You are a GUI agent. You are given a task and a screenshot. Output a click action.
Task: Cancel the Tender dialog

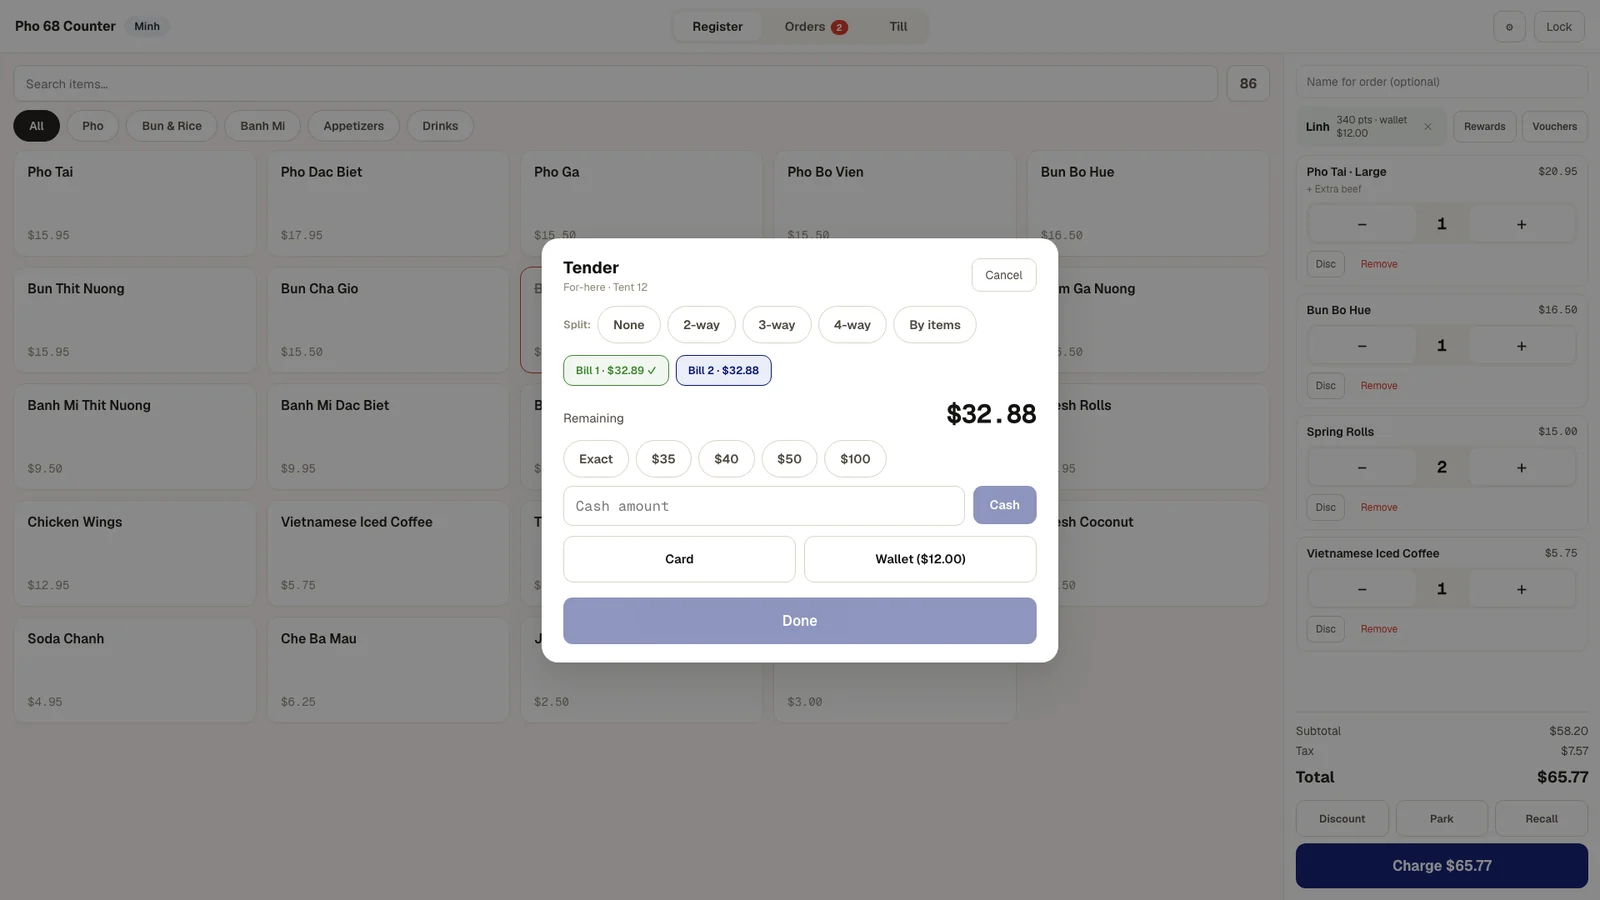(x=1004, y=275)
